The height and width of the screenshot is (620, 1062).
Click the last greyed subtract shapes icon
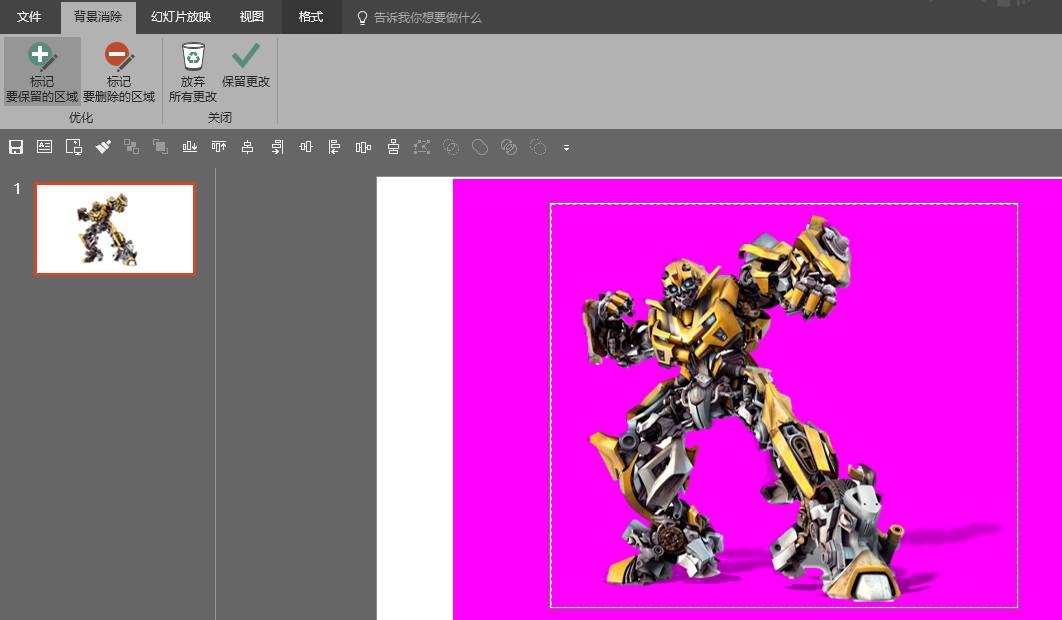click(538, 147)
